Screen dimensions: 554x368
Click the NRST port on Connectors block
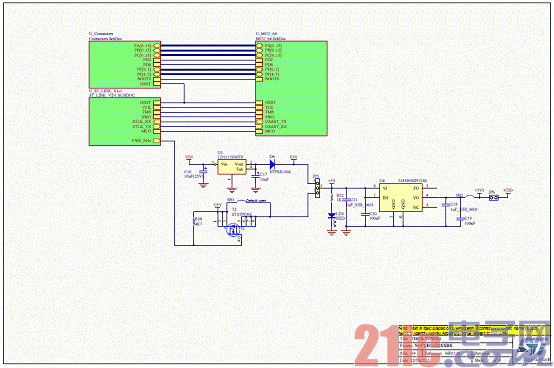pyautogui.click(x=157, y=84)
